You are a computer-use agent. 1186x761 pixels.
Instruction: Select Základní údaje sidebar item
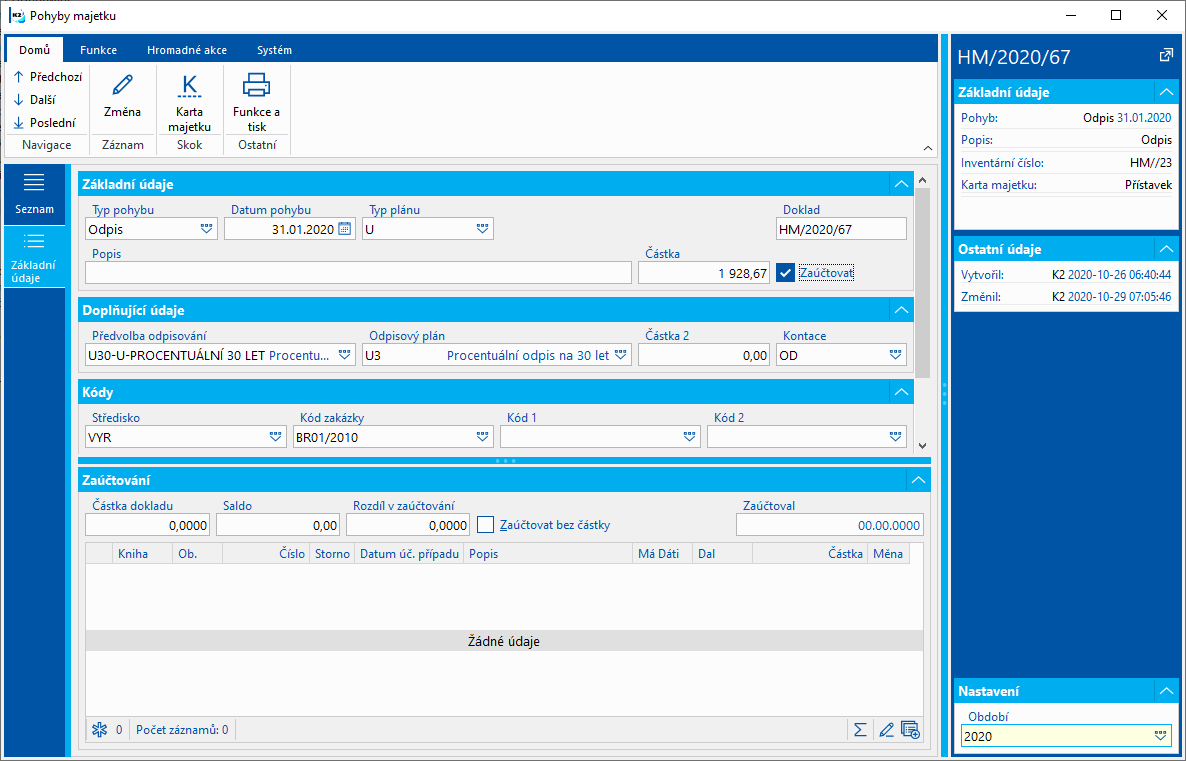point(34,257)
